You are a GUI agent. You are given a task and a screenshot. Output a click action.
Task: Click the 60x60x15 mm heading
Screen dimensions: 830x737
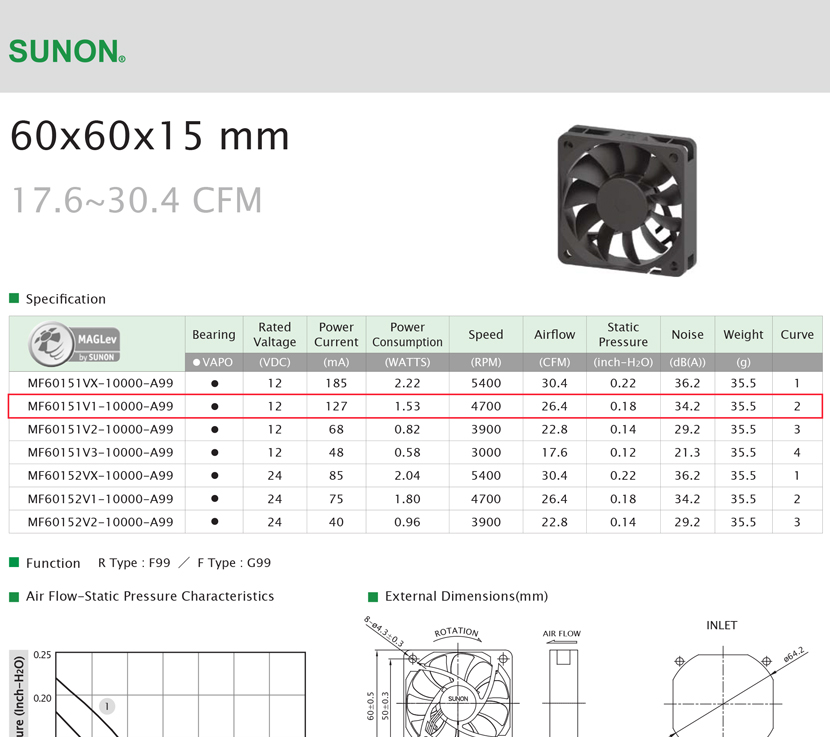pyautogui.click(x=150, y=136)
